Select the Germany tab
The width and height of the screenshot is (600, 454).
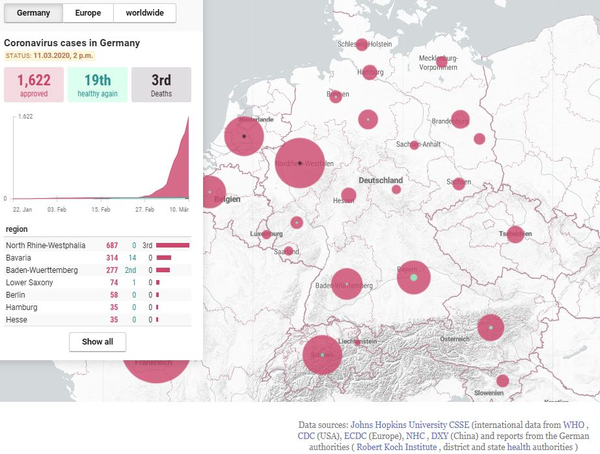click(x=33, y=13)
